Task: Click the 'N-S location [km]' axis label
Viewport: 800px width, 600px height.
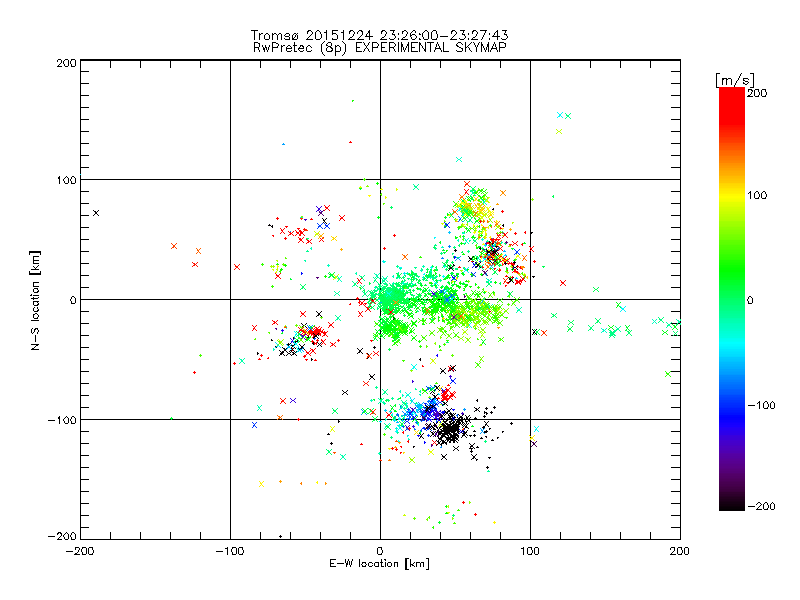Action: click(35, 300)
